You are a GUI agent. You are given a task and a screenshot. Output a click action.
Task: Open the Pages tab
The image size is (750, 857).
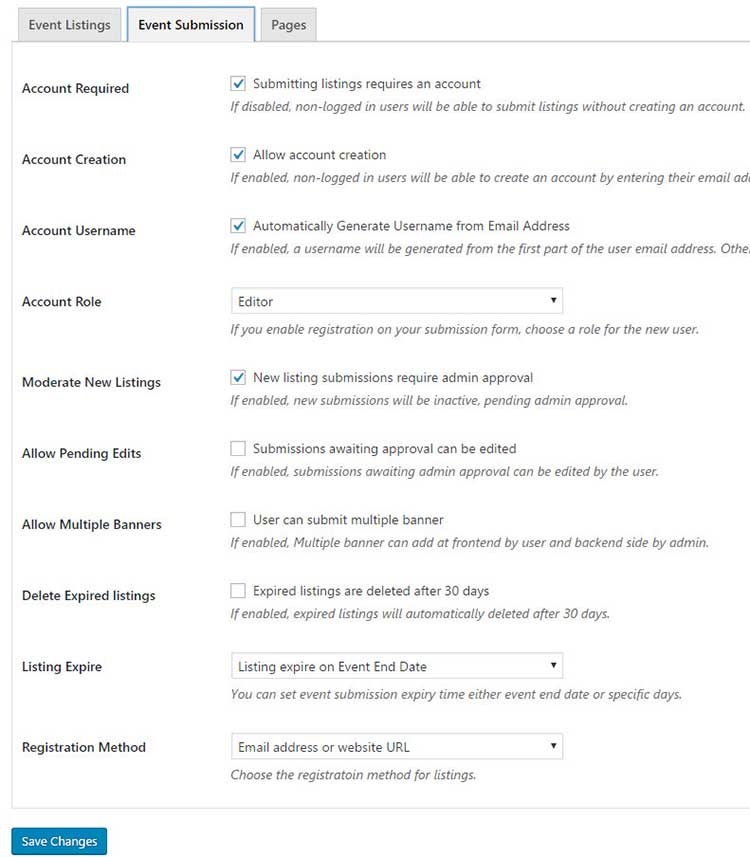coord(288,25)
